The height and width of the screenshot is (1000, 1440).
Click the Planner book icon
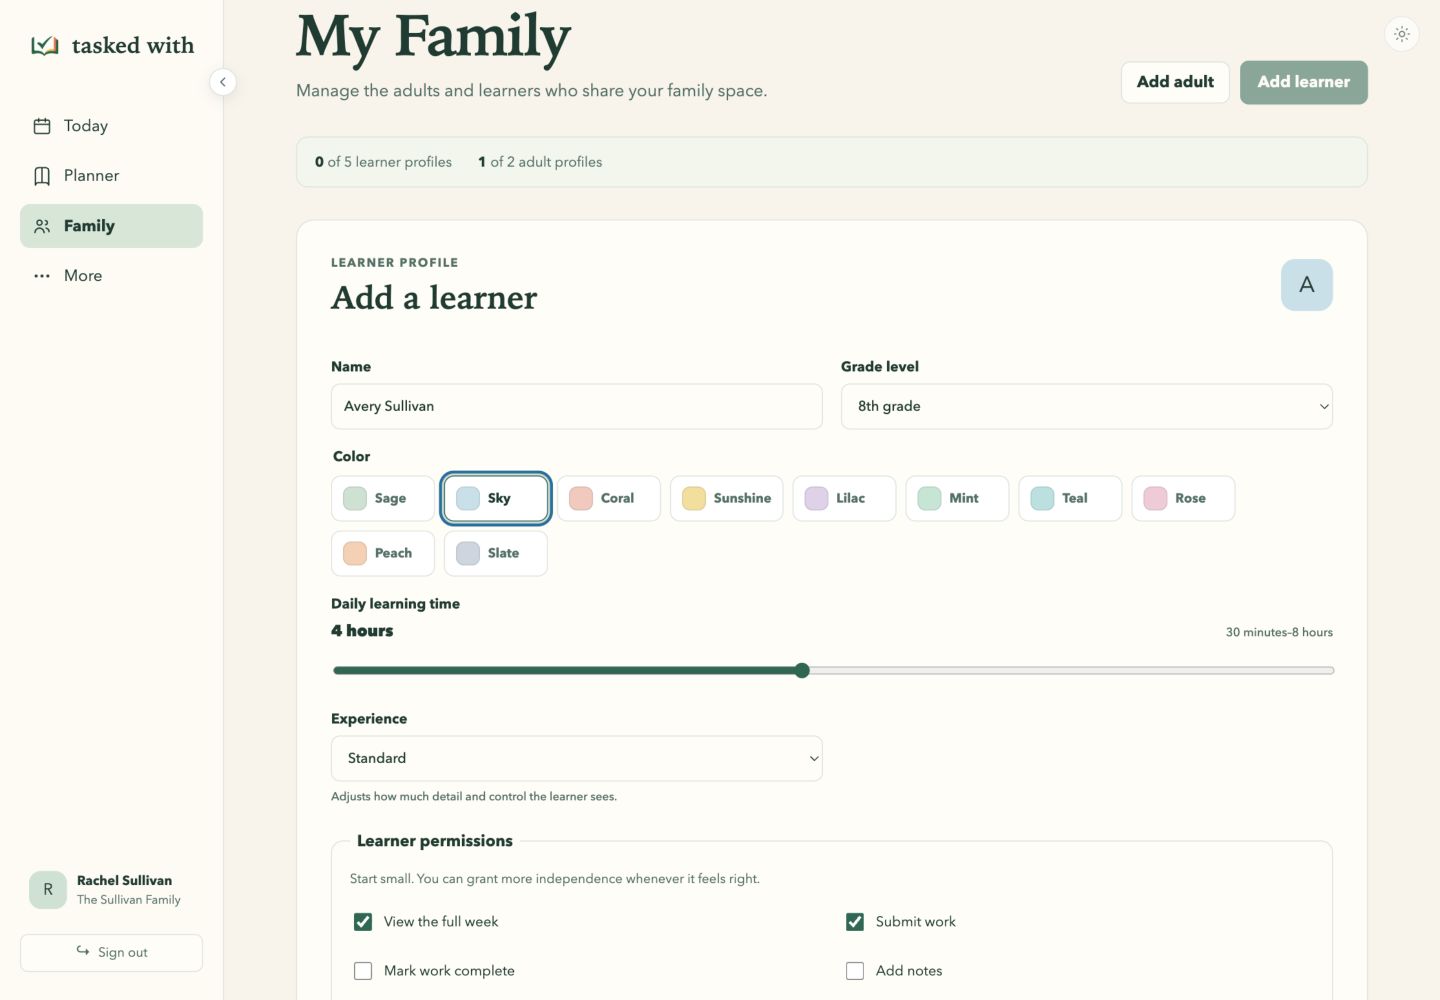click(x=42, y=176)
